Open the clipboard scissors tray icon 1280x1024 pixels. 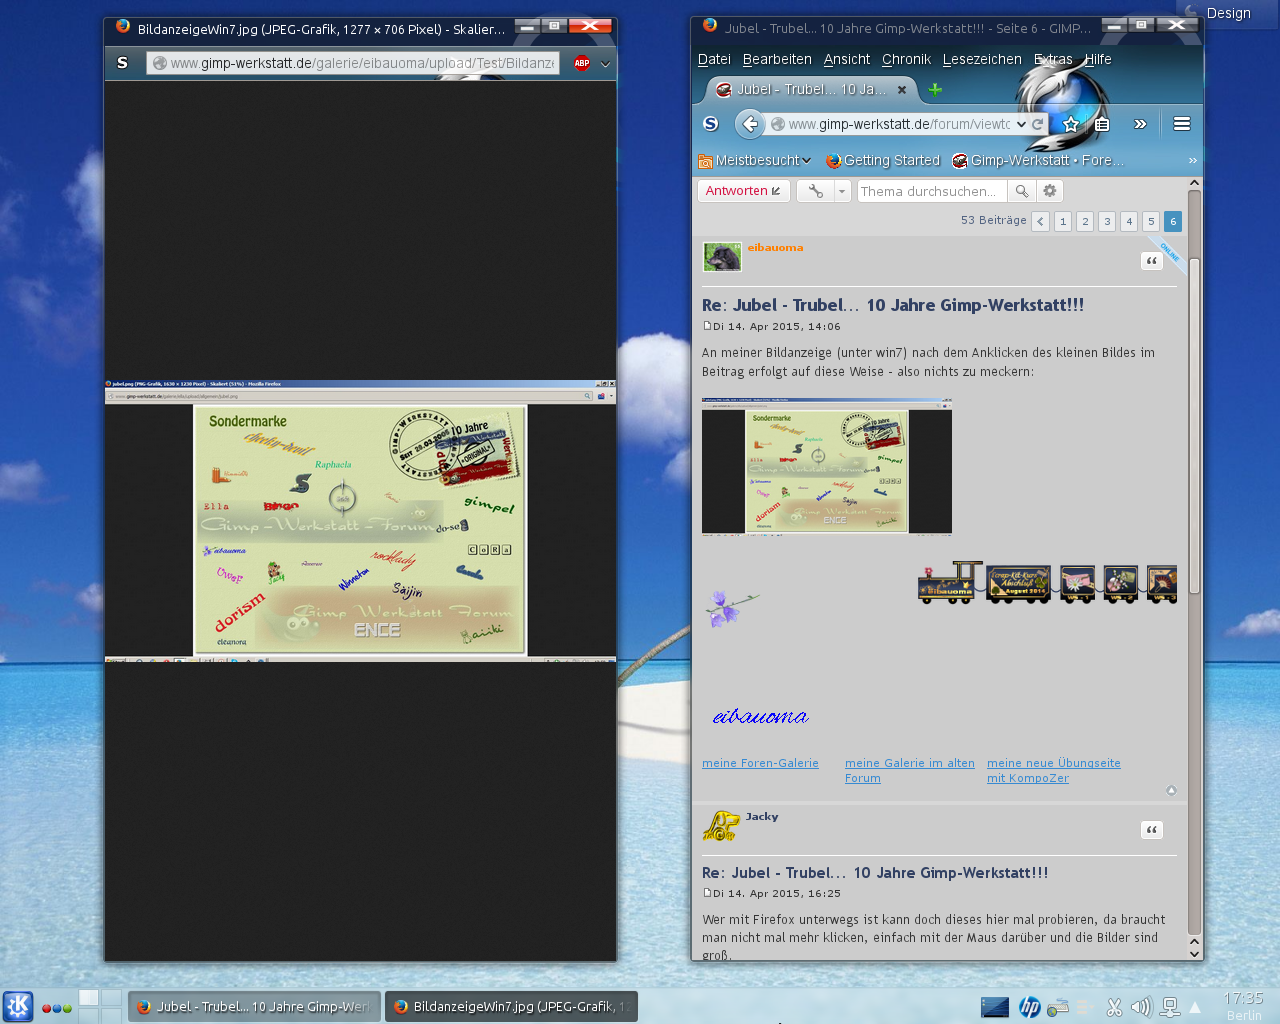1114,1007
